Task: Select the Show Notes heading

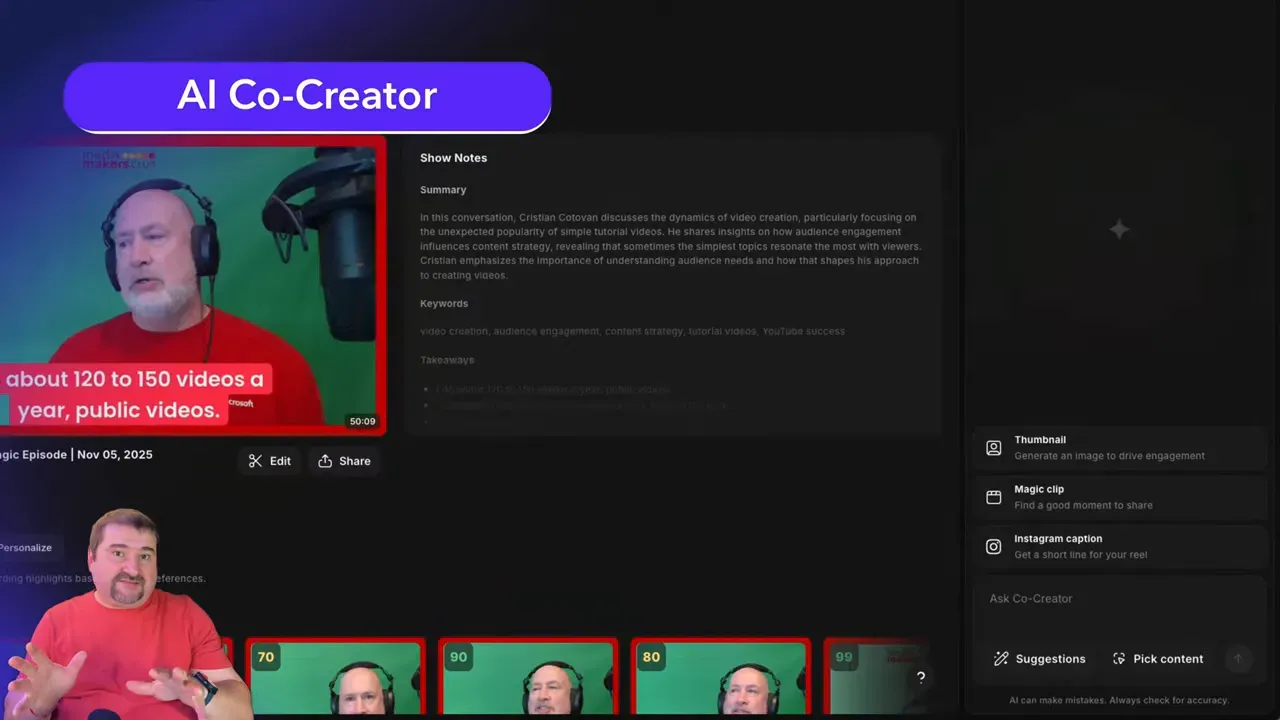Action: 453,157
